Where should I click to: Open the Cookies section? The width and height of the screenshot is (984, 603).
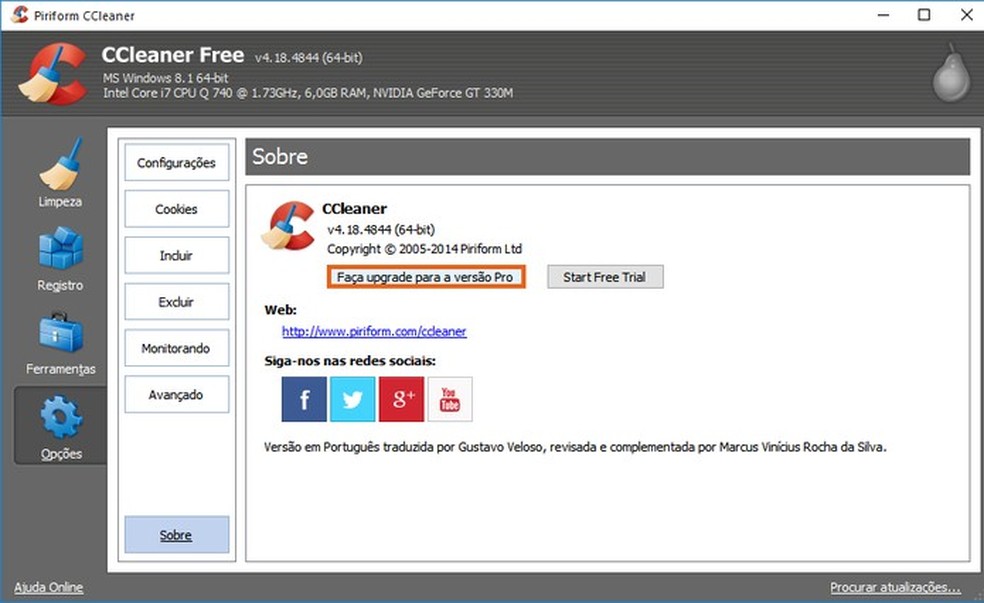[176, 209]
